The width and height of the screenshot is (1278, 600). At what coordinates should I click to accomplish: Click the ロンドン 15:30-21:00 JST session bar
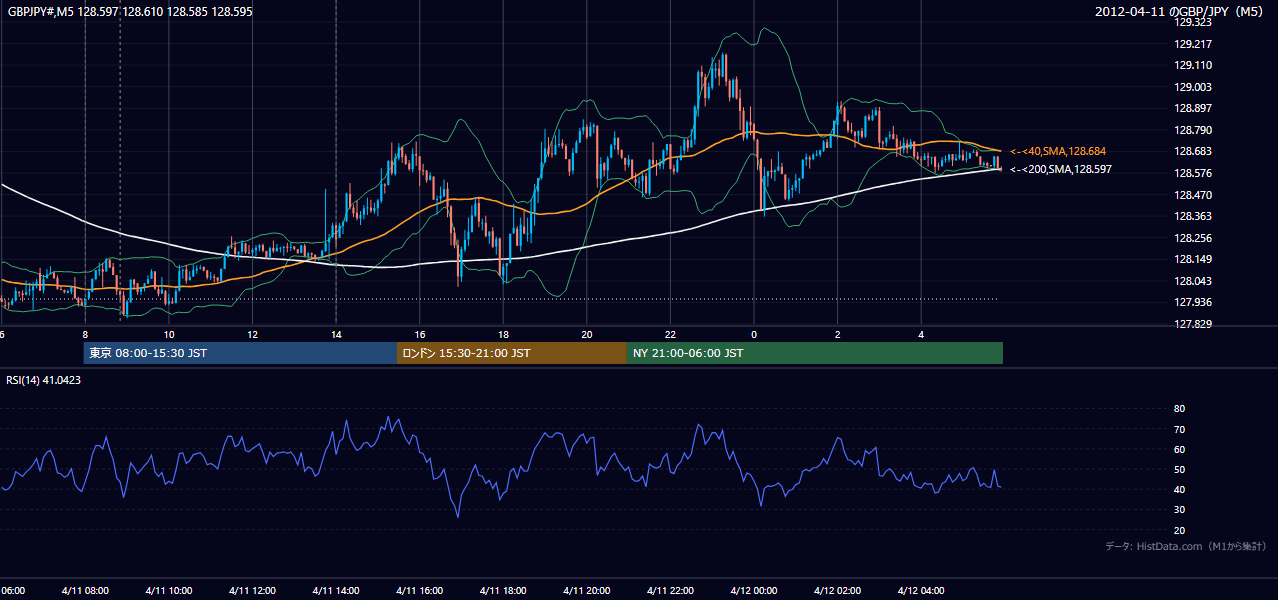click(512, 353)
